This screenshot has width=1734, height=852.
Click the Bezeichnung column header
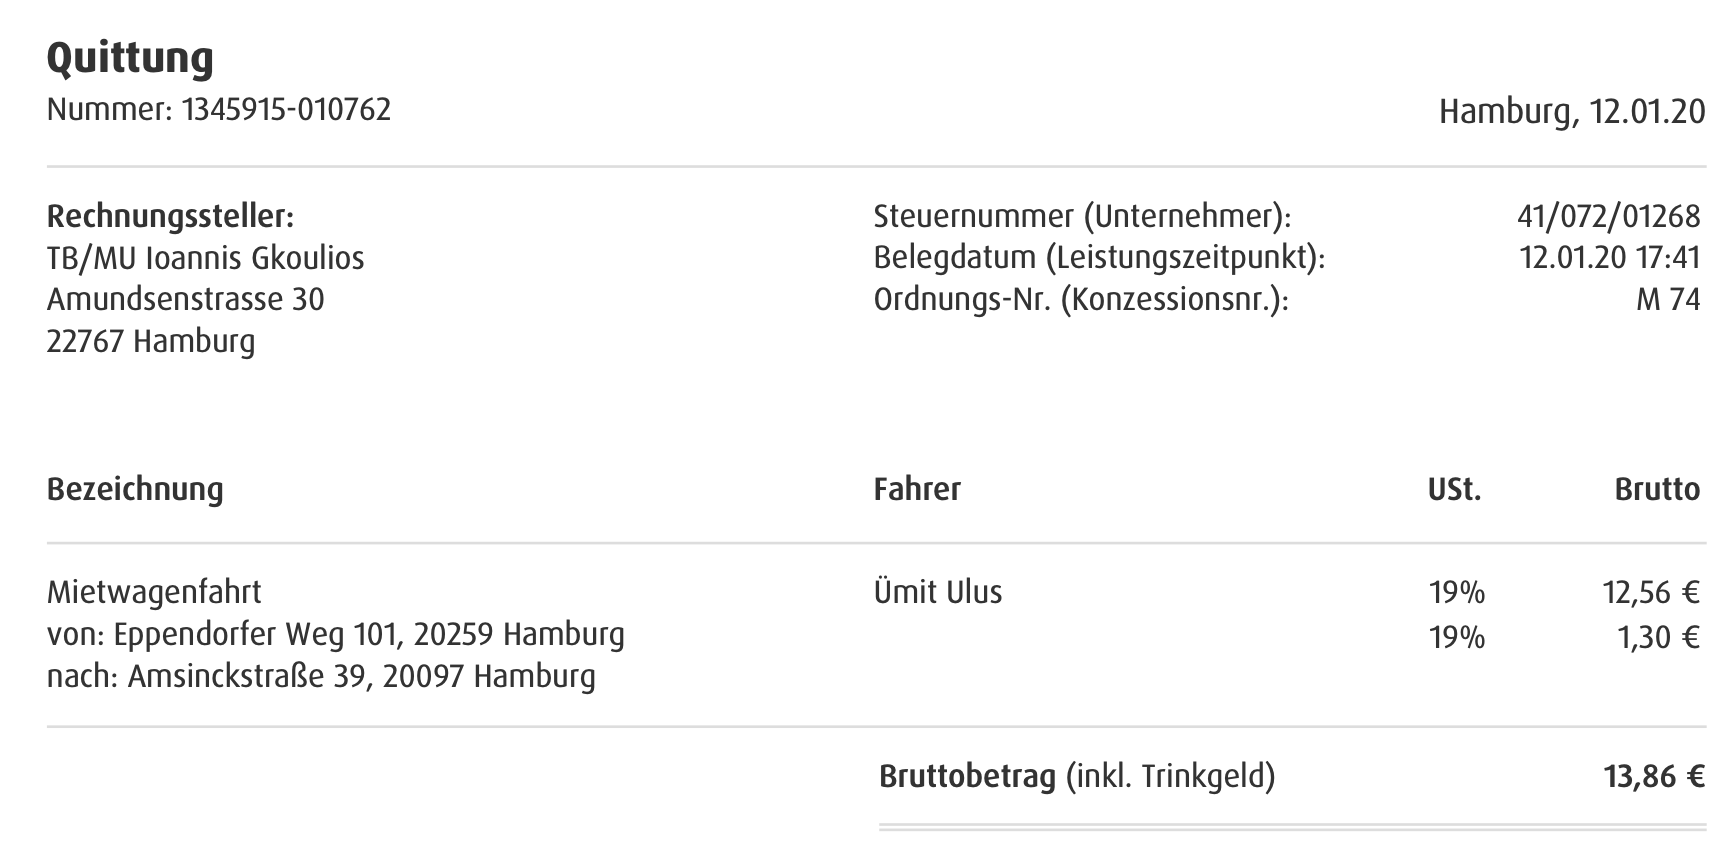[135, 490]
